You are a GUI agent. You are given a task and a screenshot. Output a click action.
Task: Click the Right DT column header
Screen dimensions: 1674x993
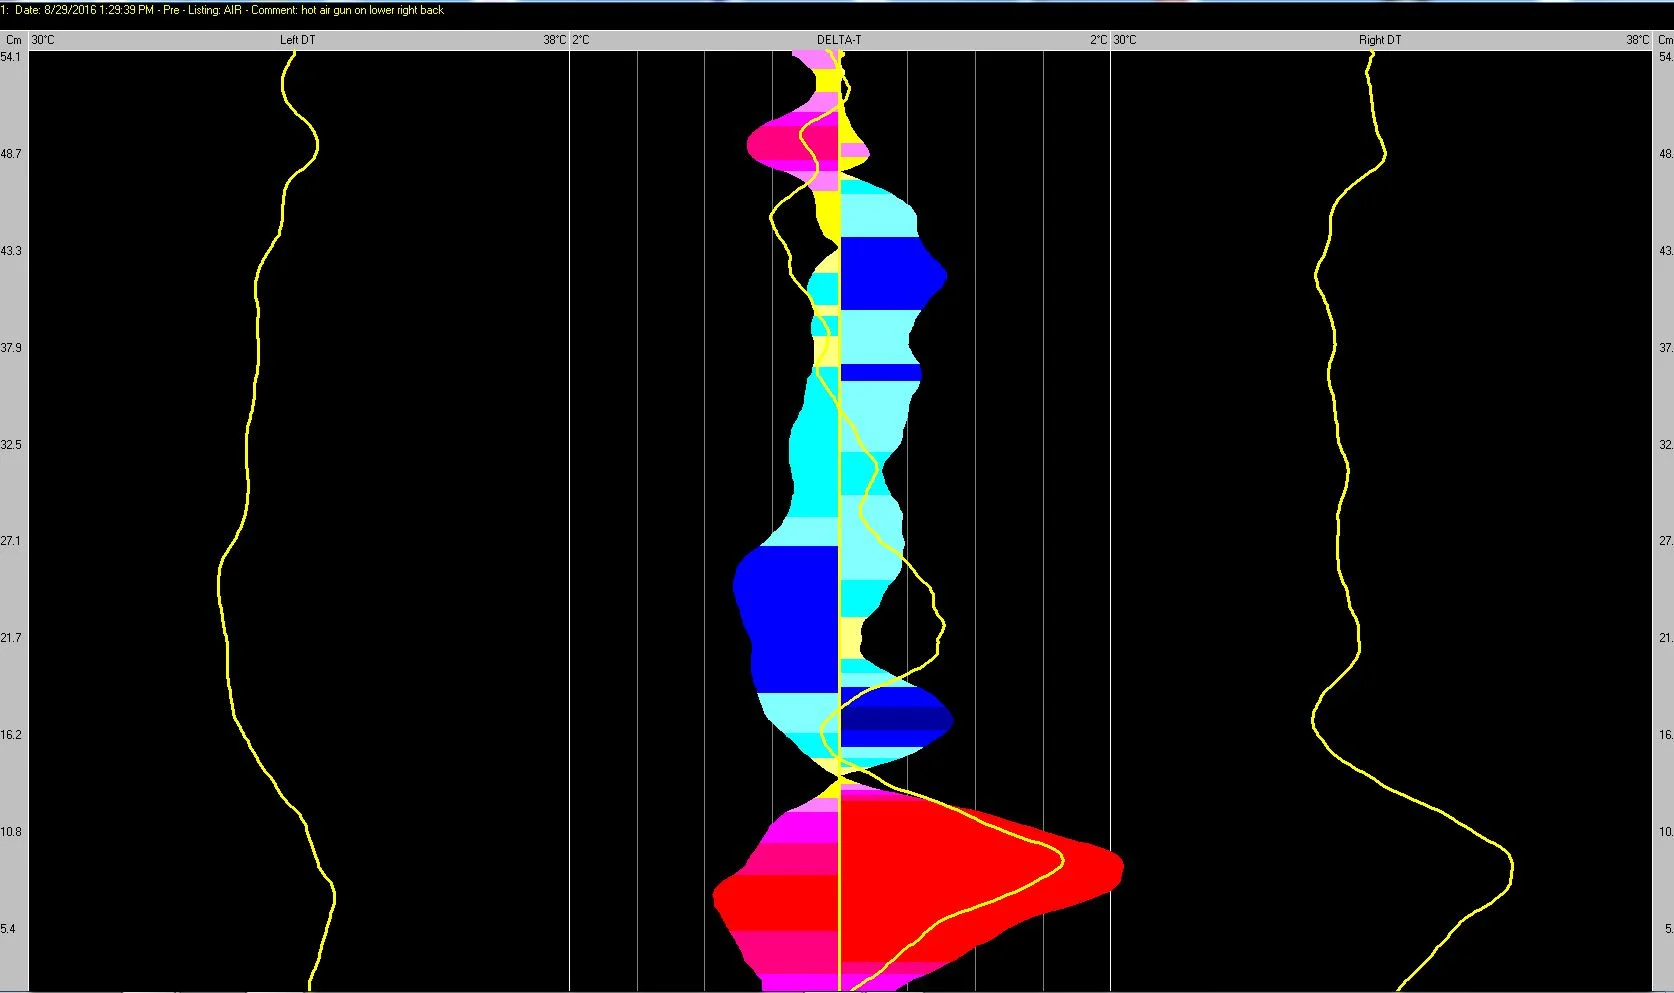(x=1379, y=40)
